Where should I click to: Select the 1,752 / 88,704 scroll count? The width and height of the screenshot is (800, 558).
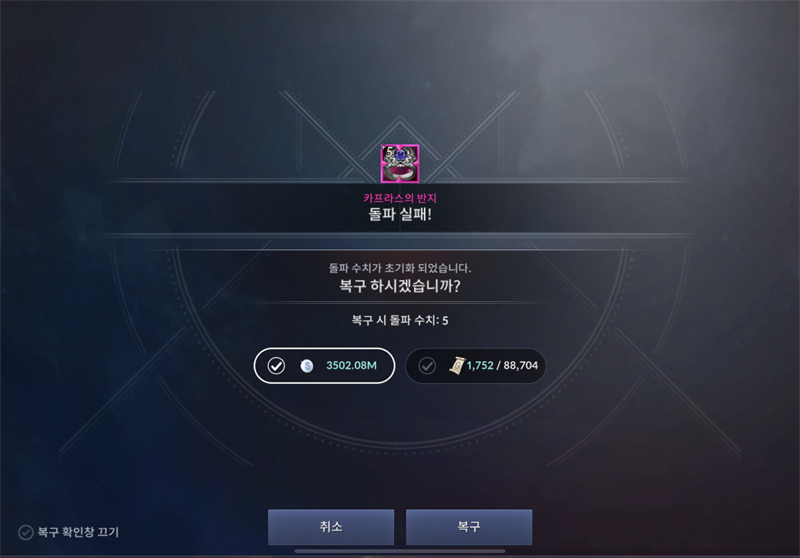502,366
